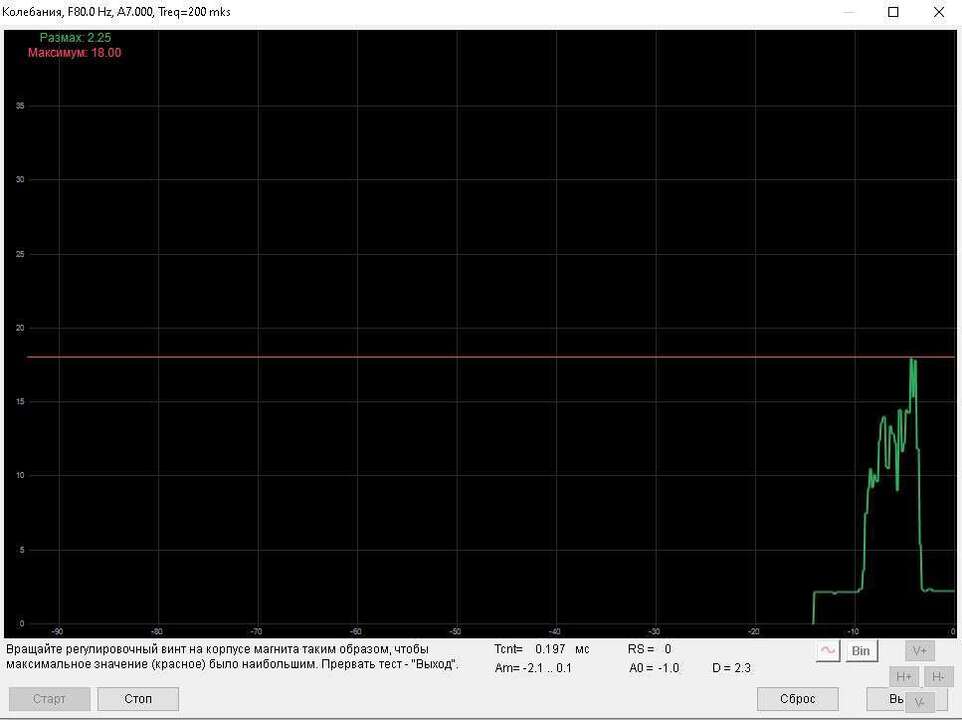Select the sine wave display mode icon

[x=827, y=650]
